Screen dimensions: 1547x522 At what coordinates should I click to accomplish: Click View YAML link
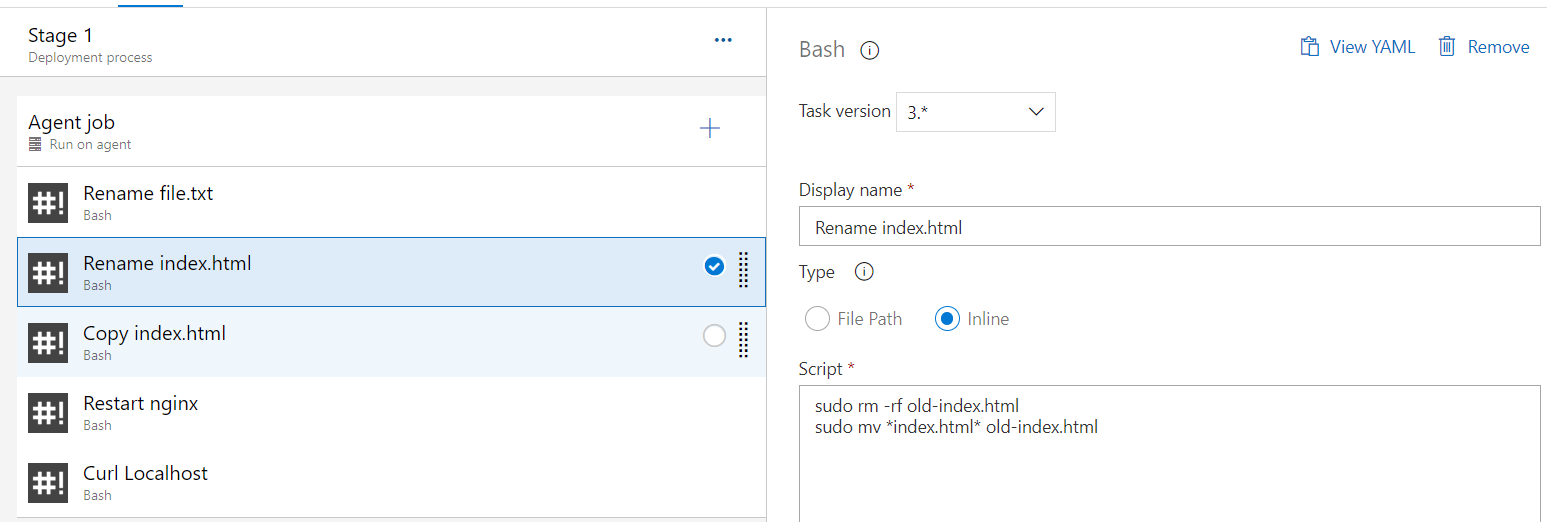click(1358, 47)
